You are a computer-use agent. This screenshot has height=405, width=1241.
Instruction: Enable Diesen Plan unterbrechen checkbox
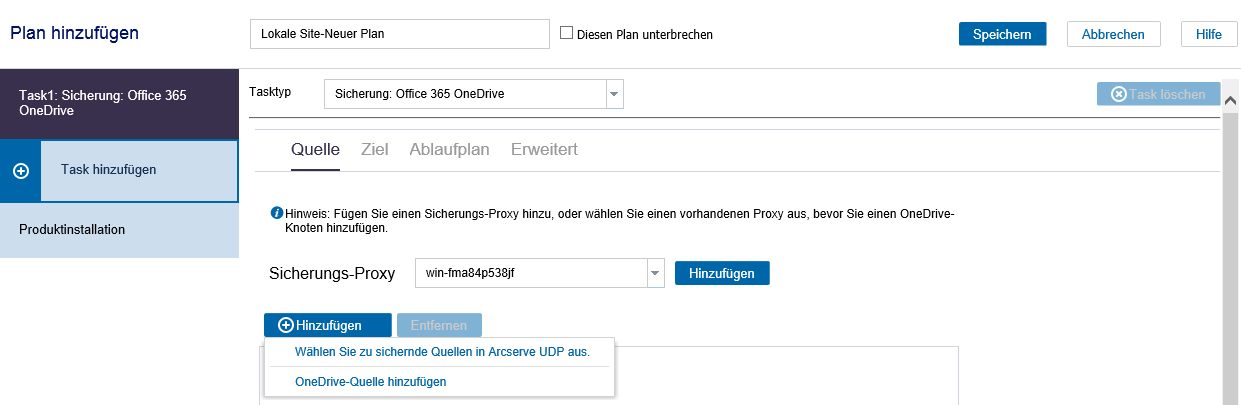coord(566,33)
